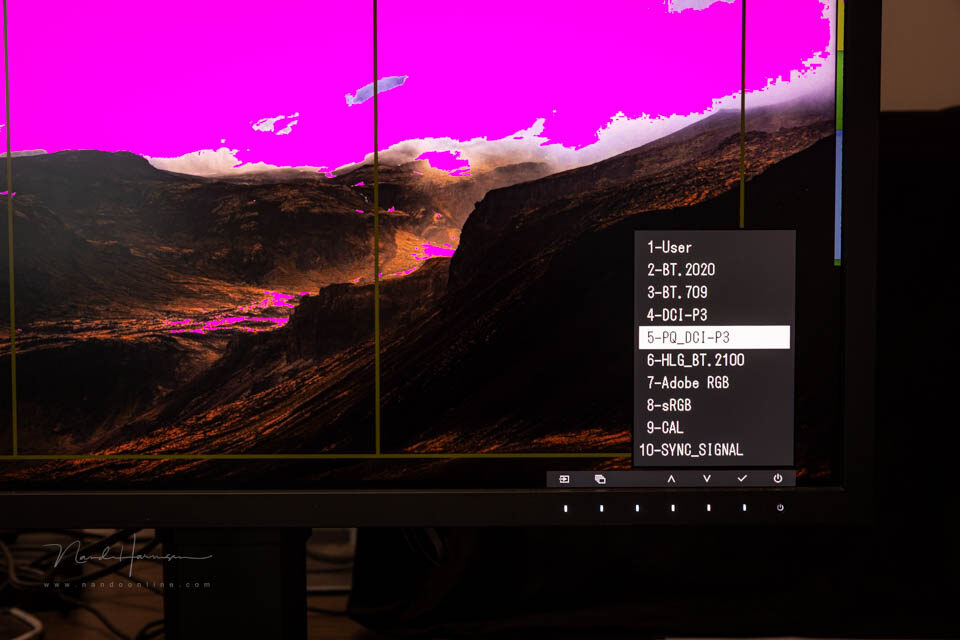Image resolution: width=960 pixels, height=640 pixels.
Task: Select the 9-CAL mode entry
Action: pos(665,427)
